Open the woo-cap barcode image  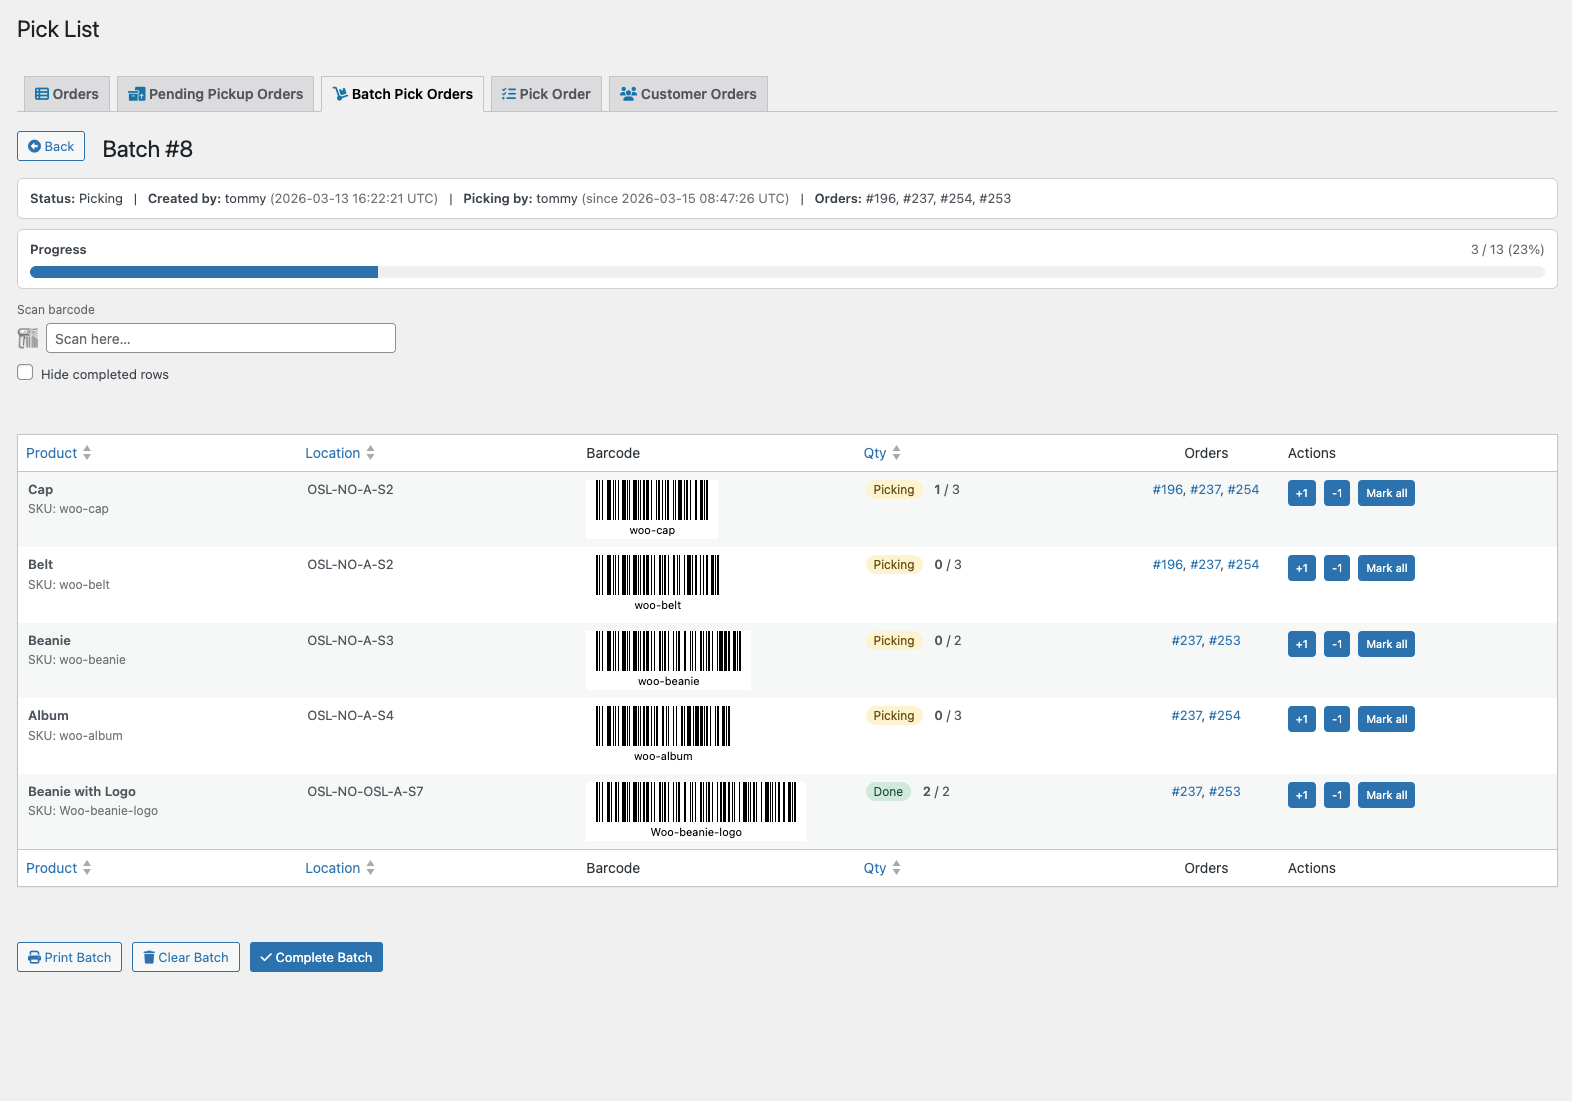(x=652, y=508)
